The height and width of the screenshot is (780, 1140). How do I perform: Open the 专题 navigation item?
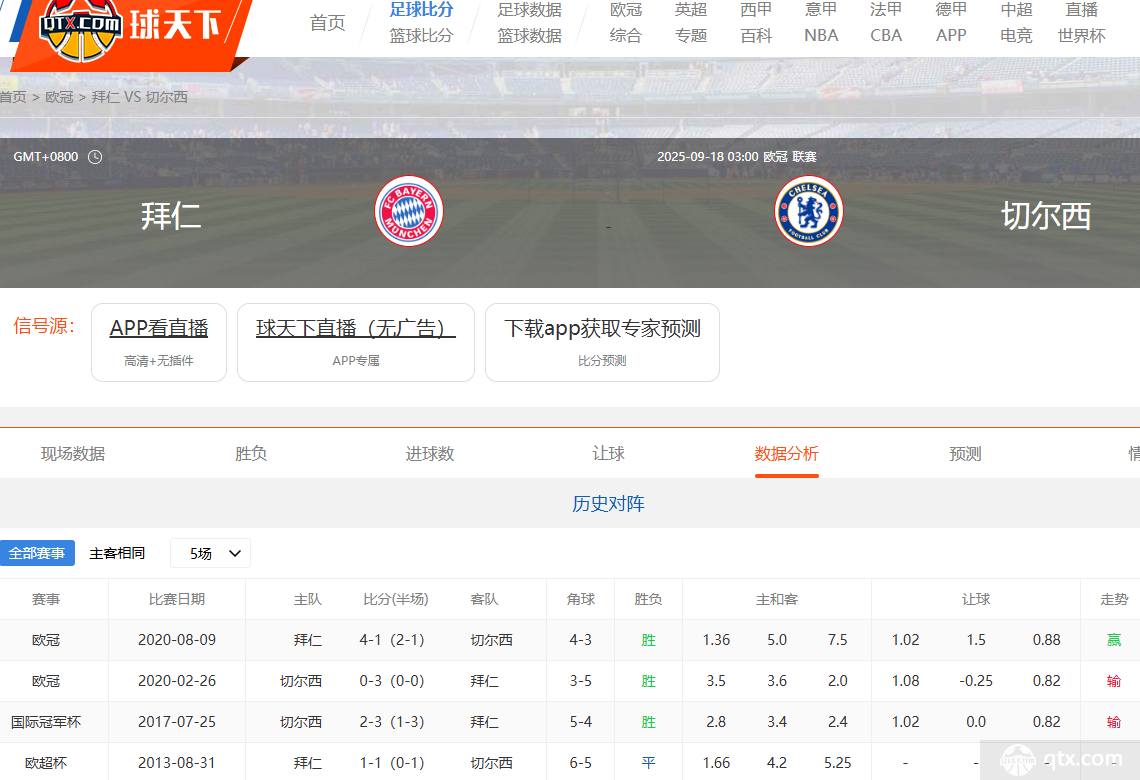click(691, 35)
